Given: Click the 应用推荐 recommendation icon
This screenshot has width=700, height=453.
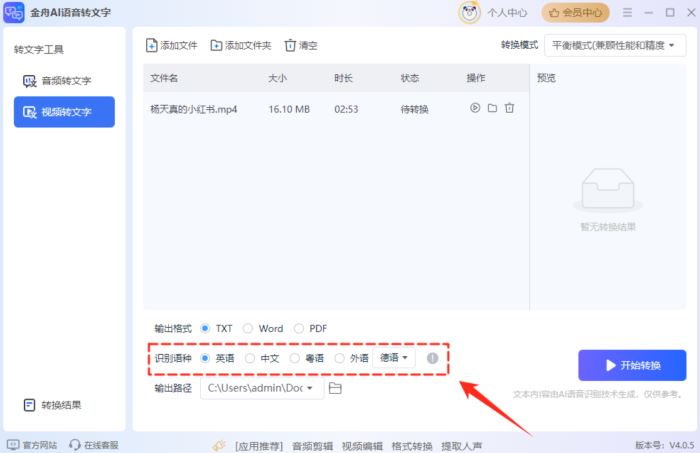Looking at the screenshot, I should (219, 445).
